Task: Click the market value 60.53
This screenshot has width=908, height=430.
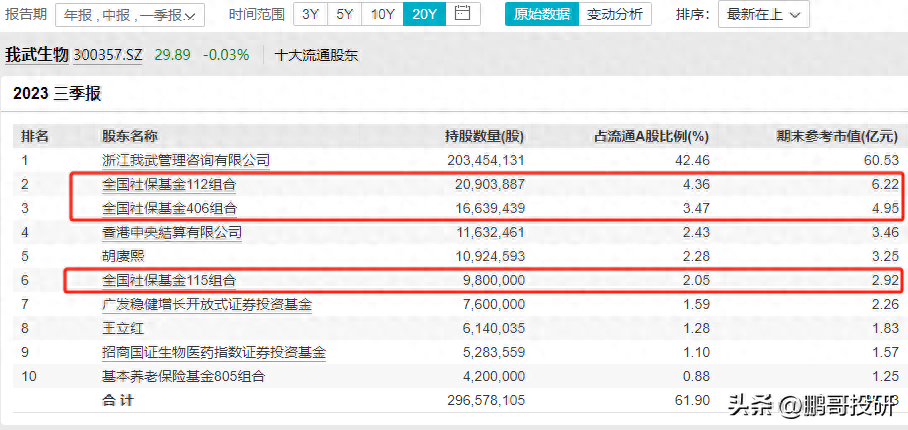Action: [883, 160]
